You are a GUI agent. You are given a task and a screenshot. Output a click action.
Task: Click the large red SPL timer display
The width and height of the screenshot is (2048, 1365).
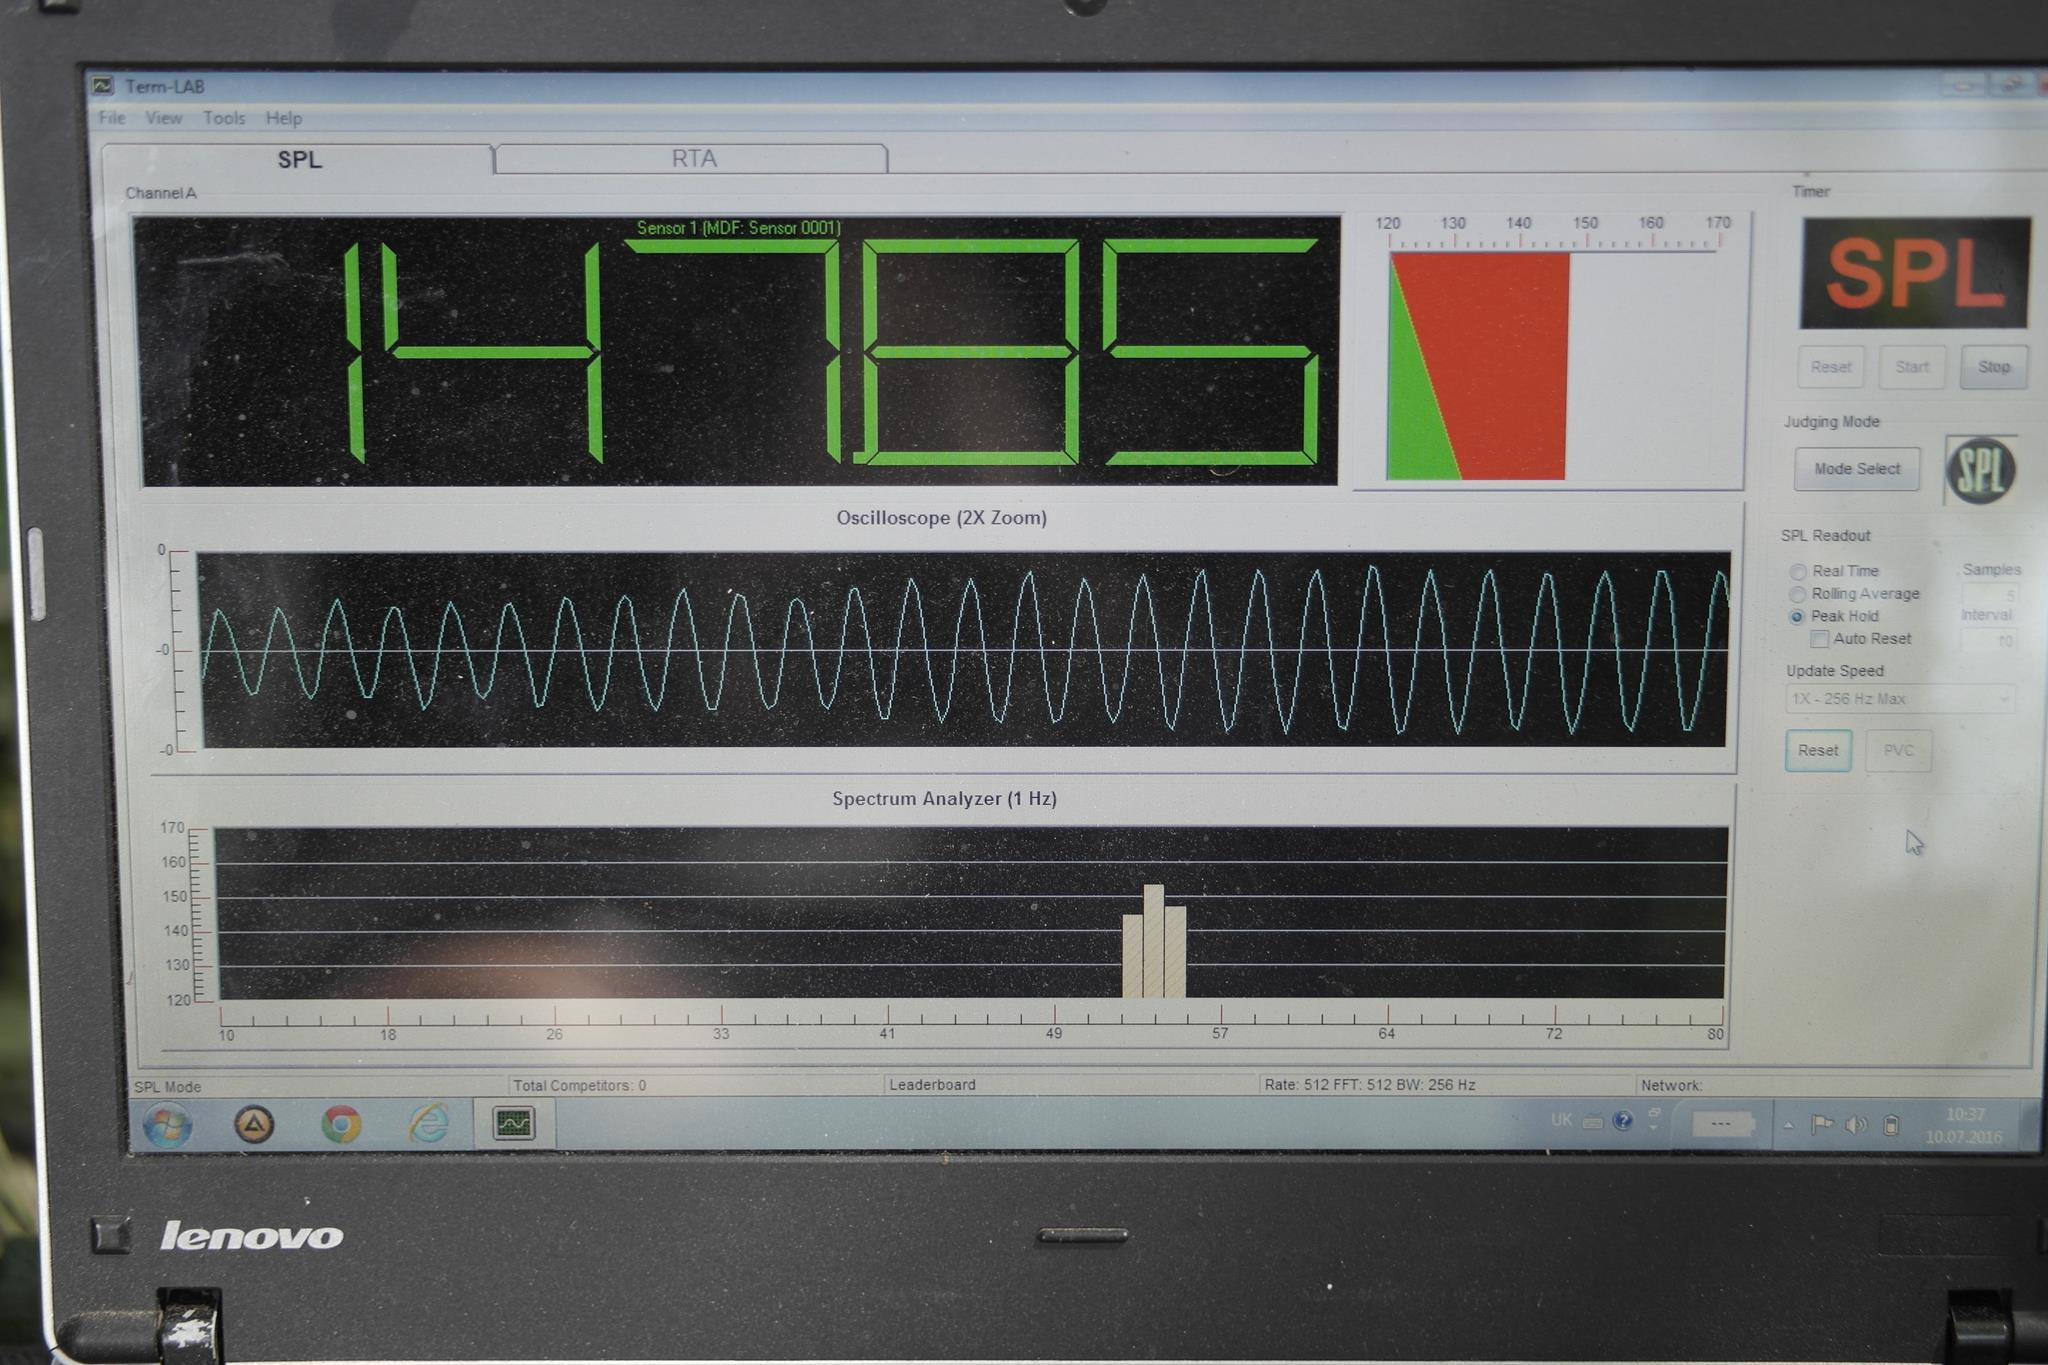point(1914,273)
